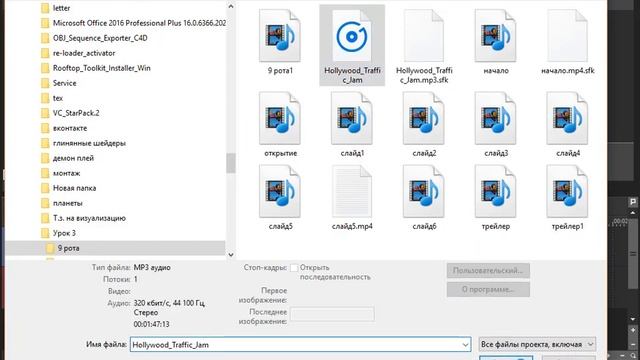Select the слайд4 video file

567,124
